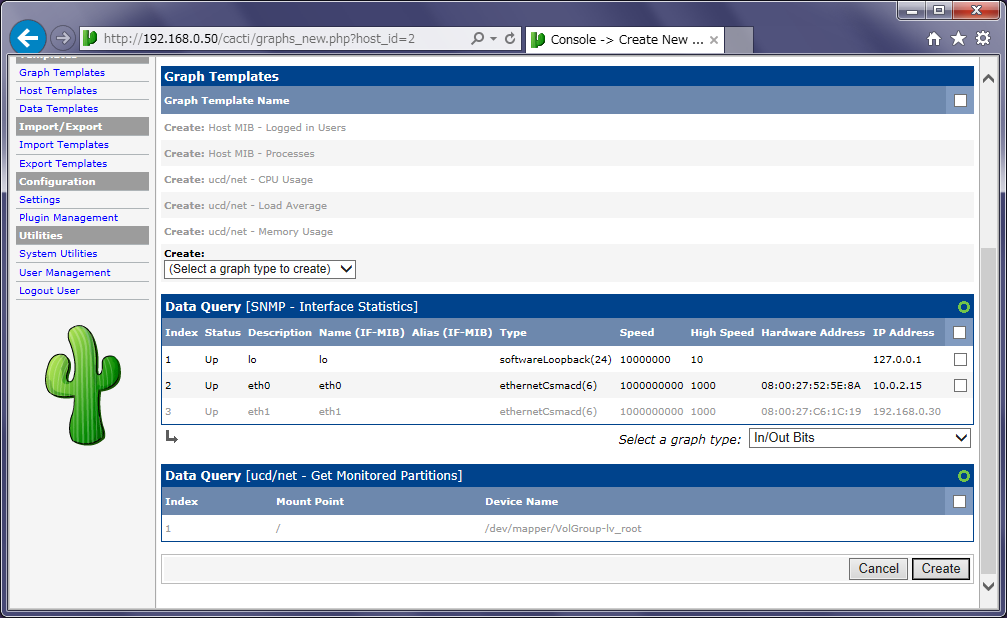
Task: Open Export Templates link
Action: click(63, 164)
